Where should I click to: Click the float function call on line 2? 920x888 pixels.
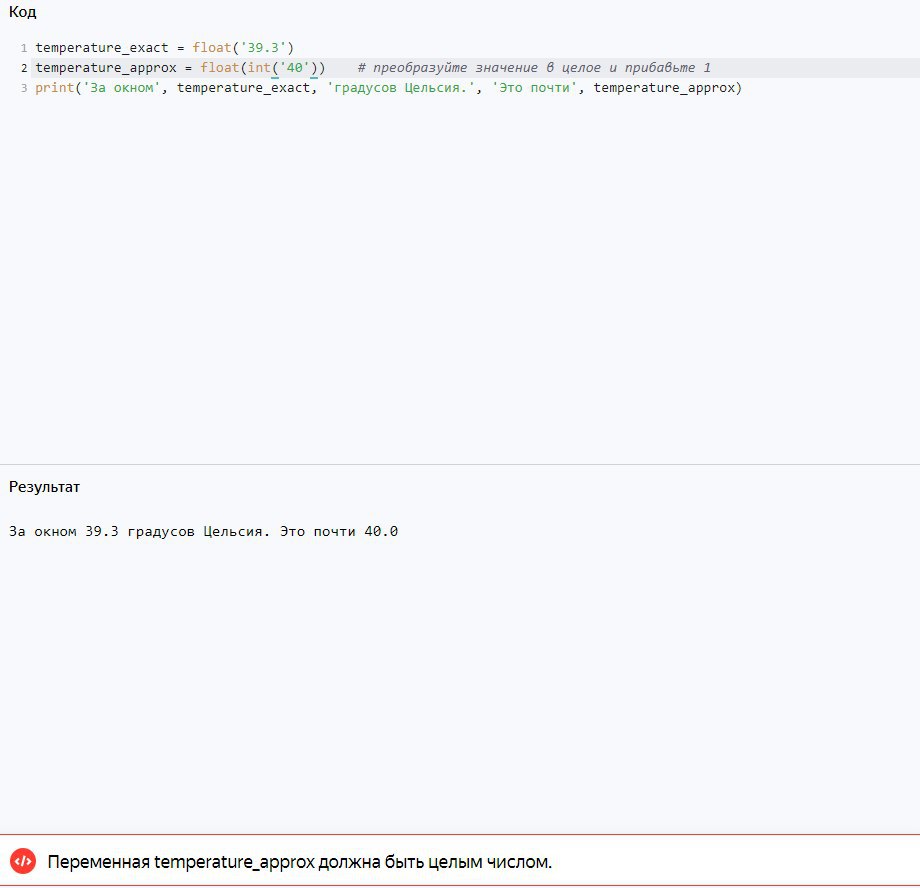click(x=219, y=67)
